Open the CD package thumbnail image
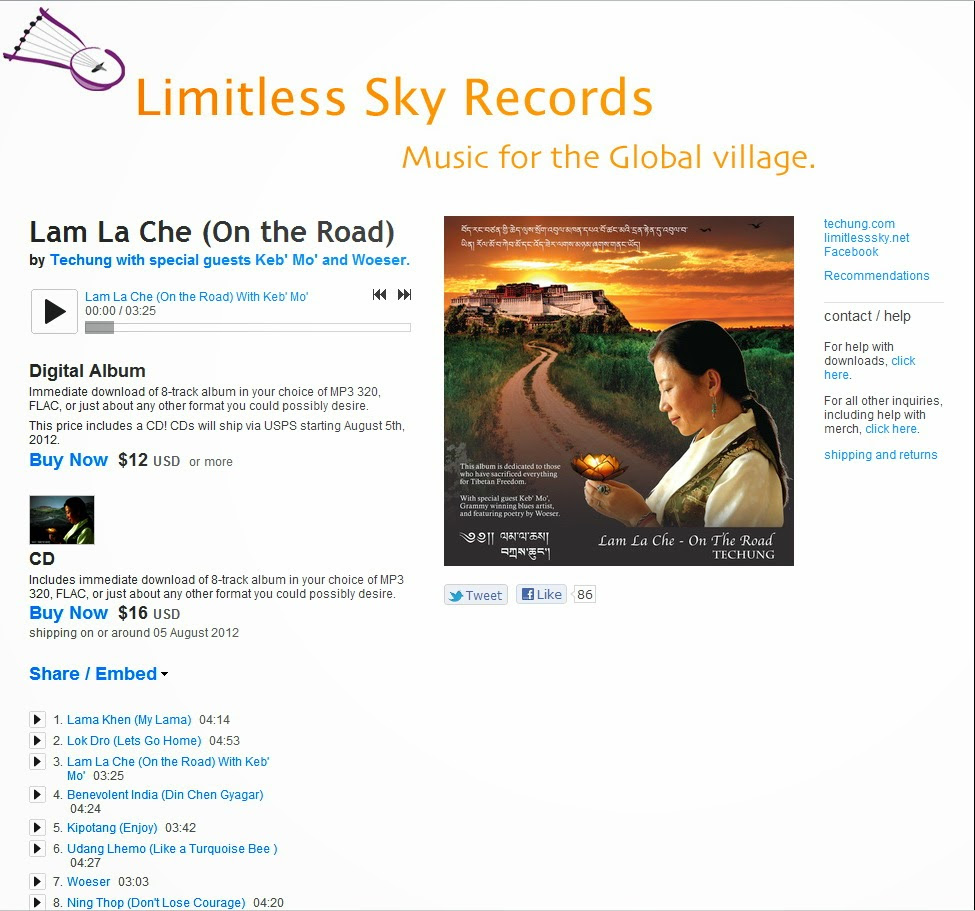Image resolution: width=975 pixels, height=911 pixels. tap(62, 520)
